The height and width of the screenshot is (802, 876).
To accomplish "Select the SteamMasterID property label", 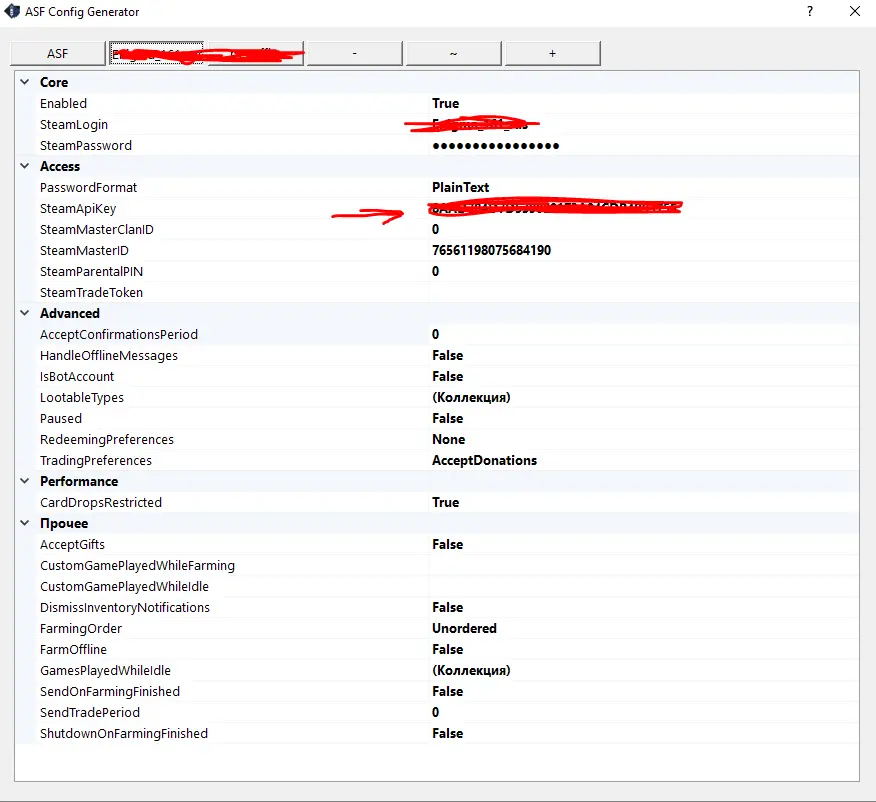I will coord(84,250).
